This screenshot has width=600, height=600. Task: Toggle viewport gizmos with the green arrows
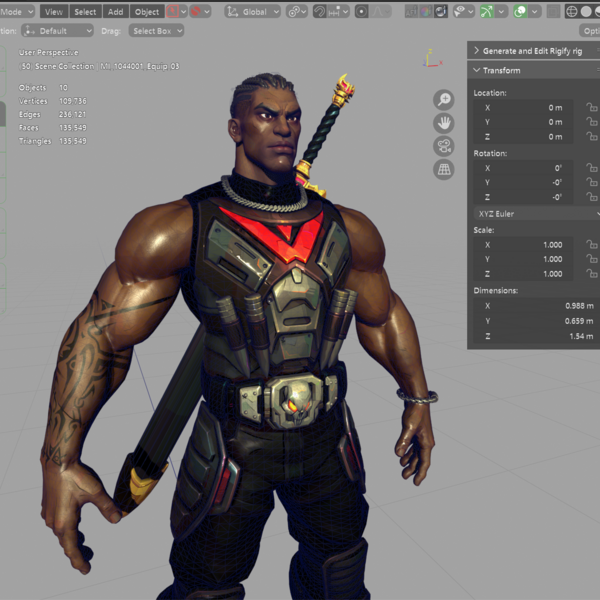(486, 12)
